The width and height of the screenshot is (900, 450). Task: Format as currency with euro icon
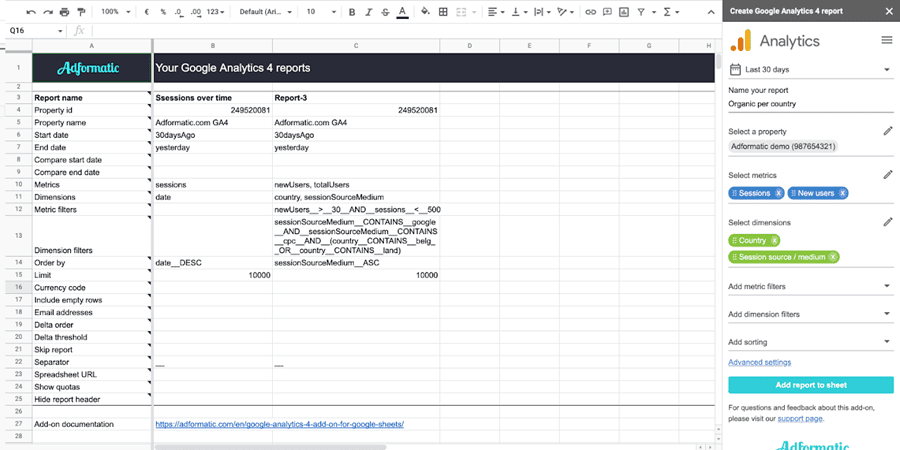coord(147,11)
